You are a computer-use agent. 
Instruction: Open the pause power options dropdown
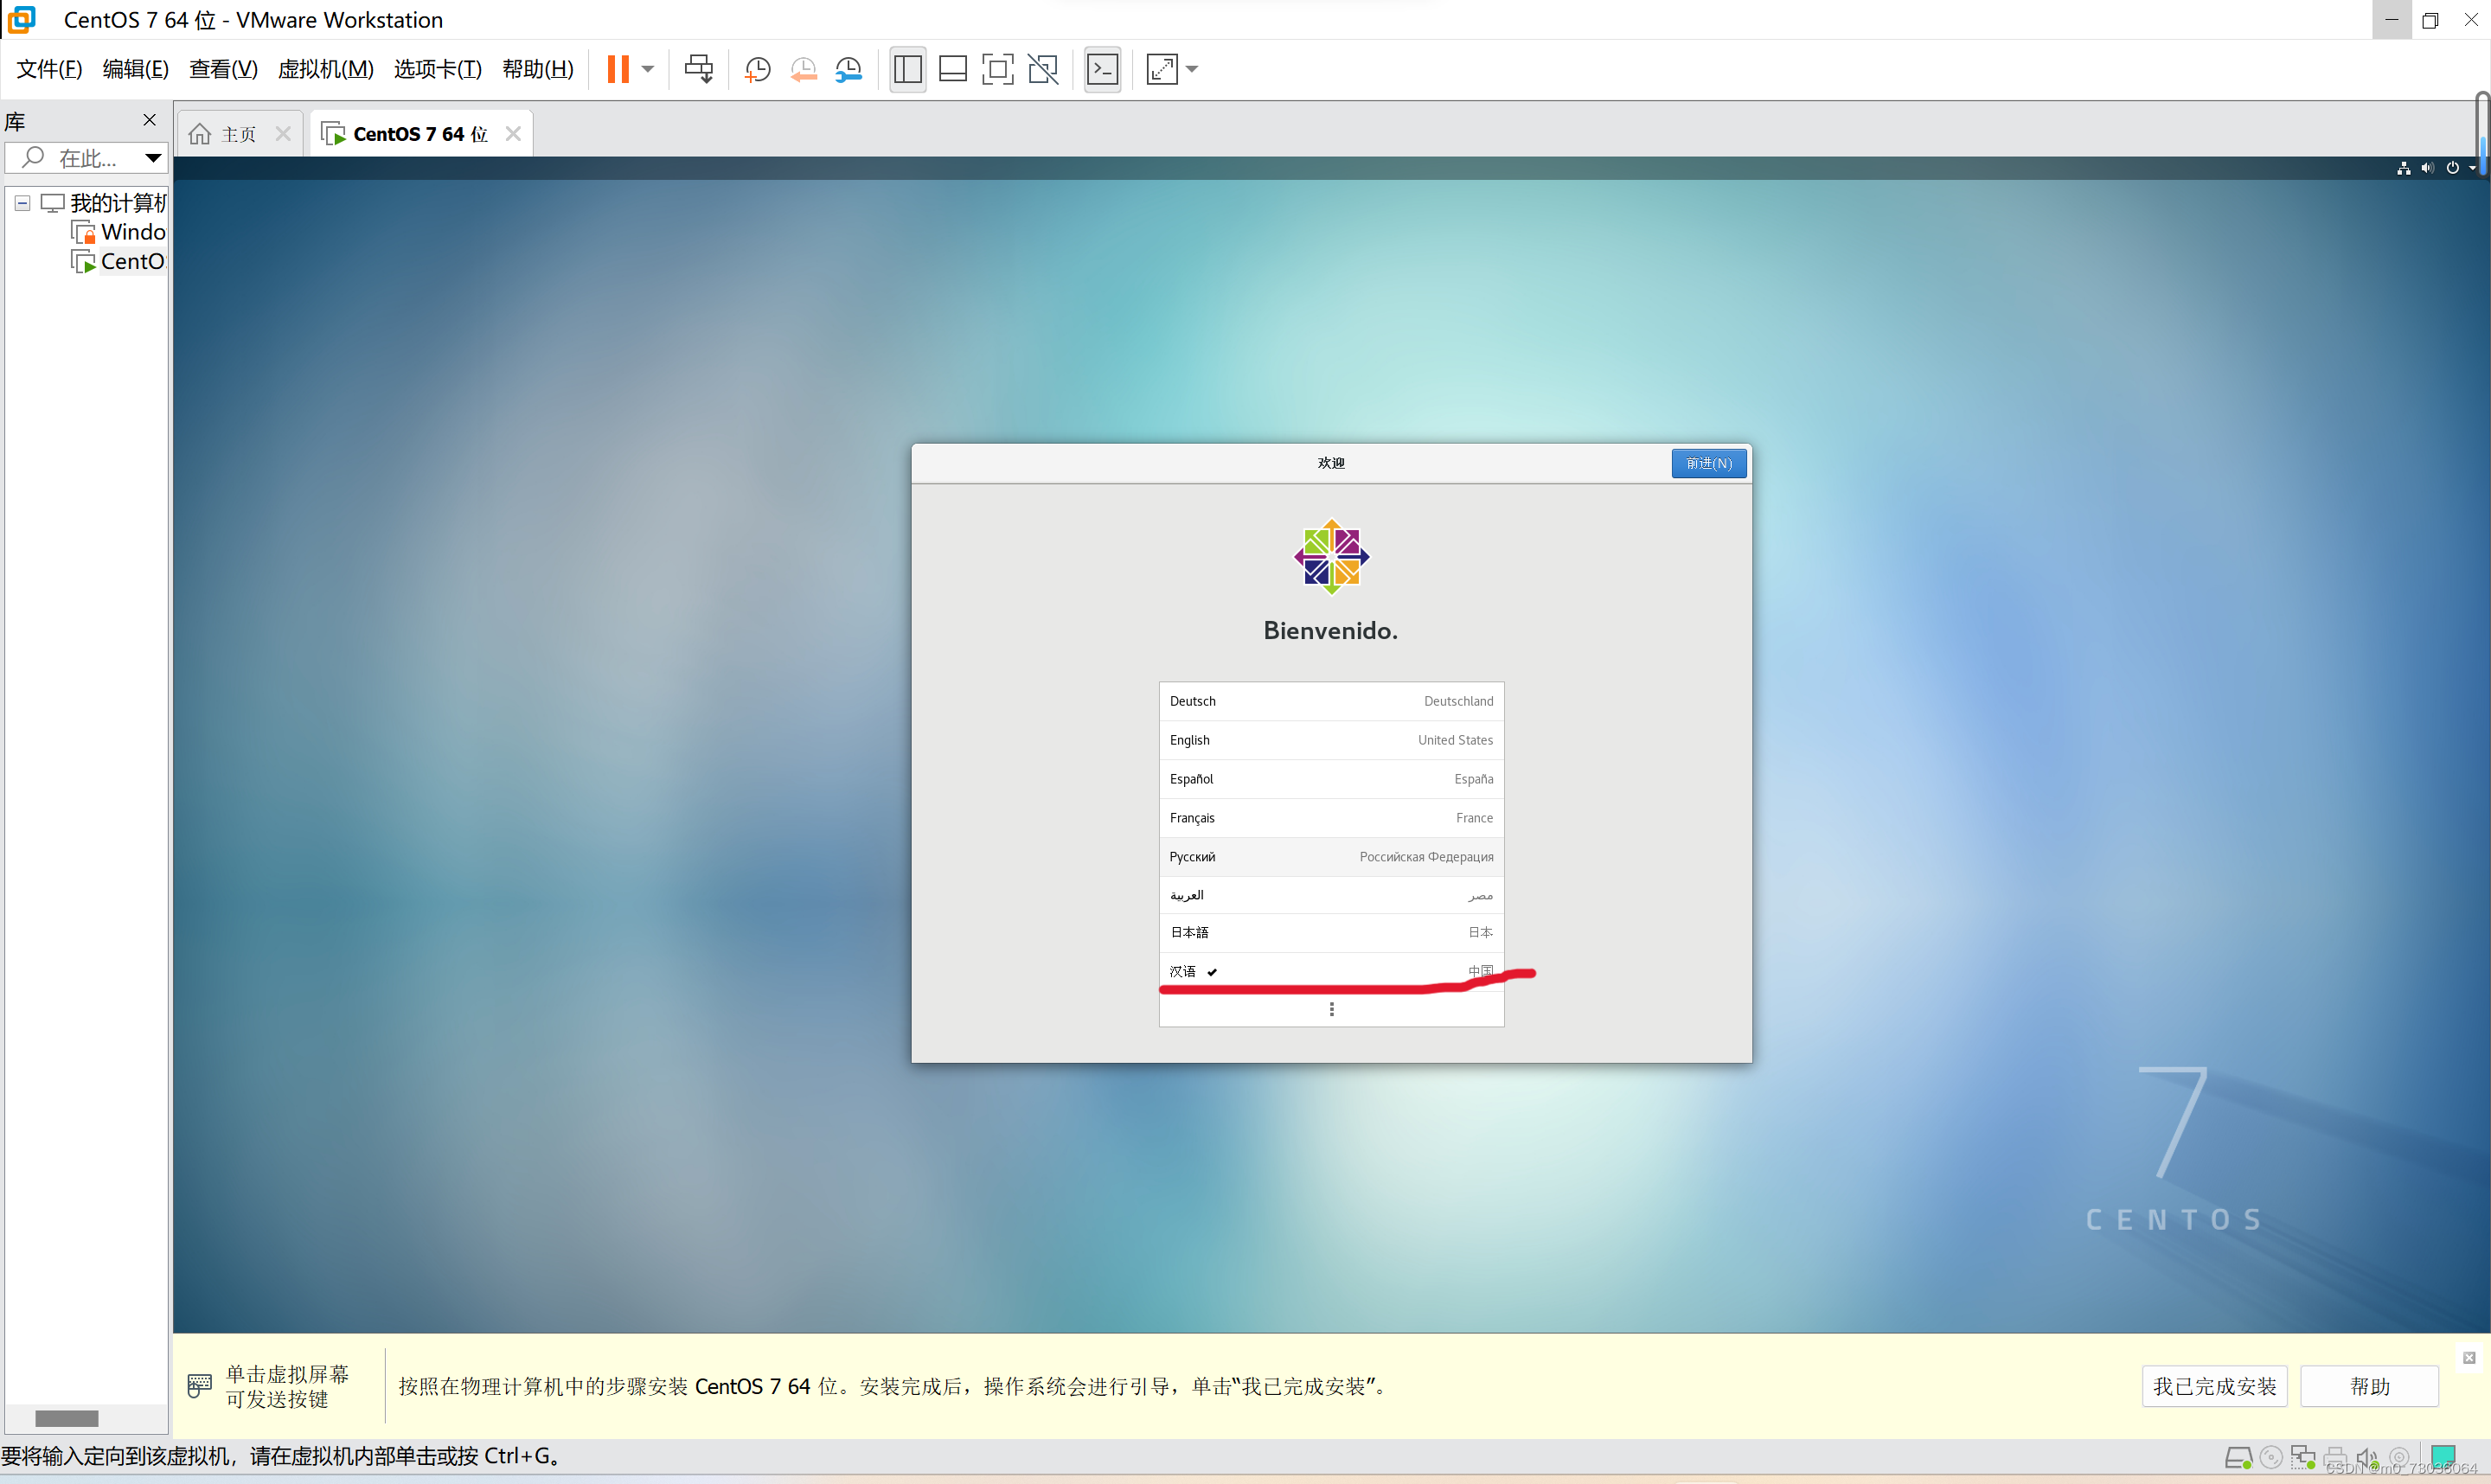648,69
